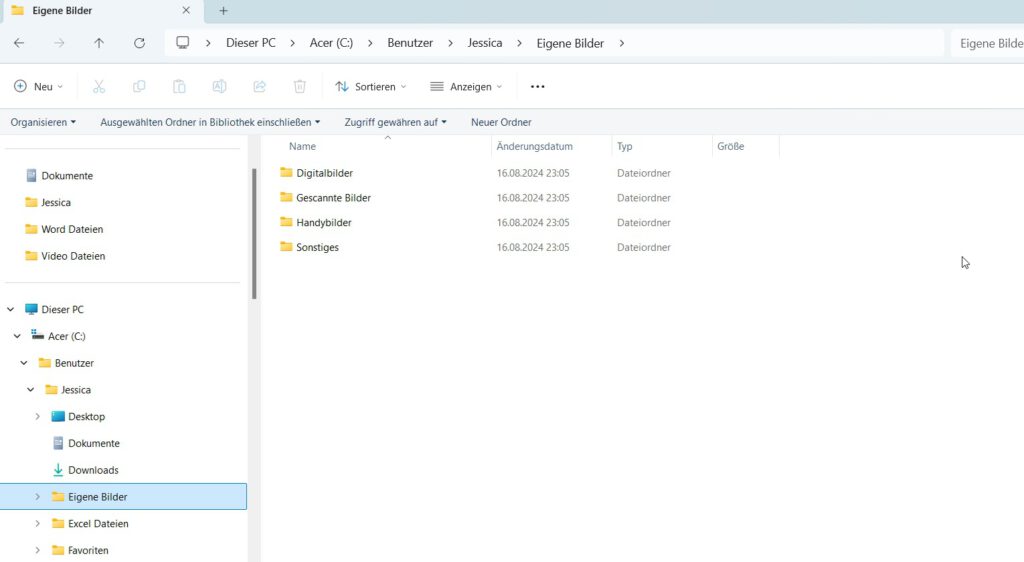Expand the Desktop tree node
This screenshot has height=562, width=1024.
click(37, 416)
